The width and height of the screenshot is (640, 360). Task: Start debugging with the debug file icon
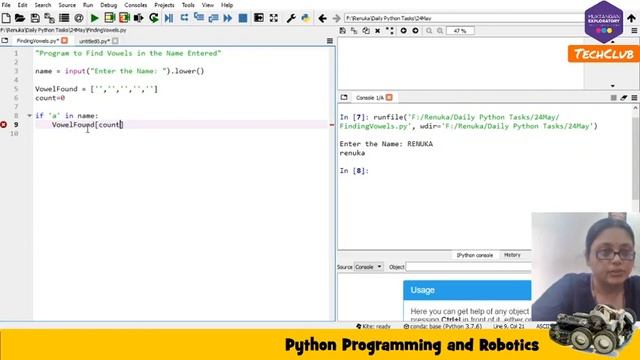[x=169, y=18]
